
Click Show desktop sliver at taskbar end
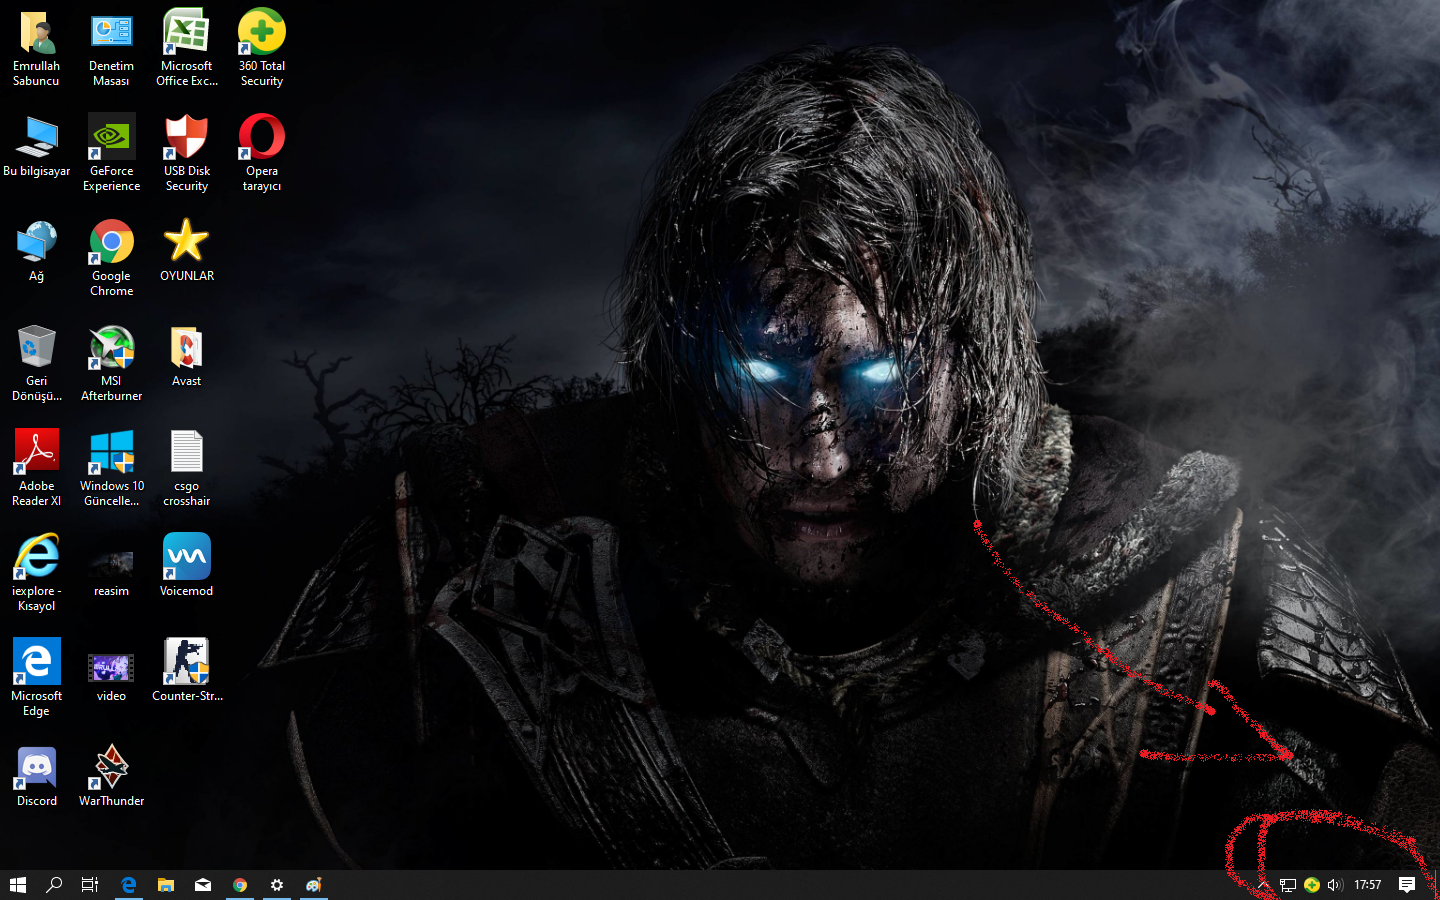pyautogui.click(x=1436, y=885)
